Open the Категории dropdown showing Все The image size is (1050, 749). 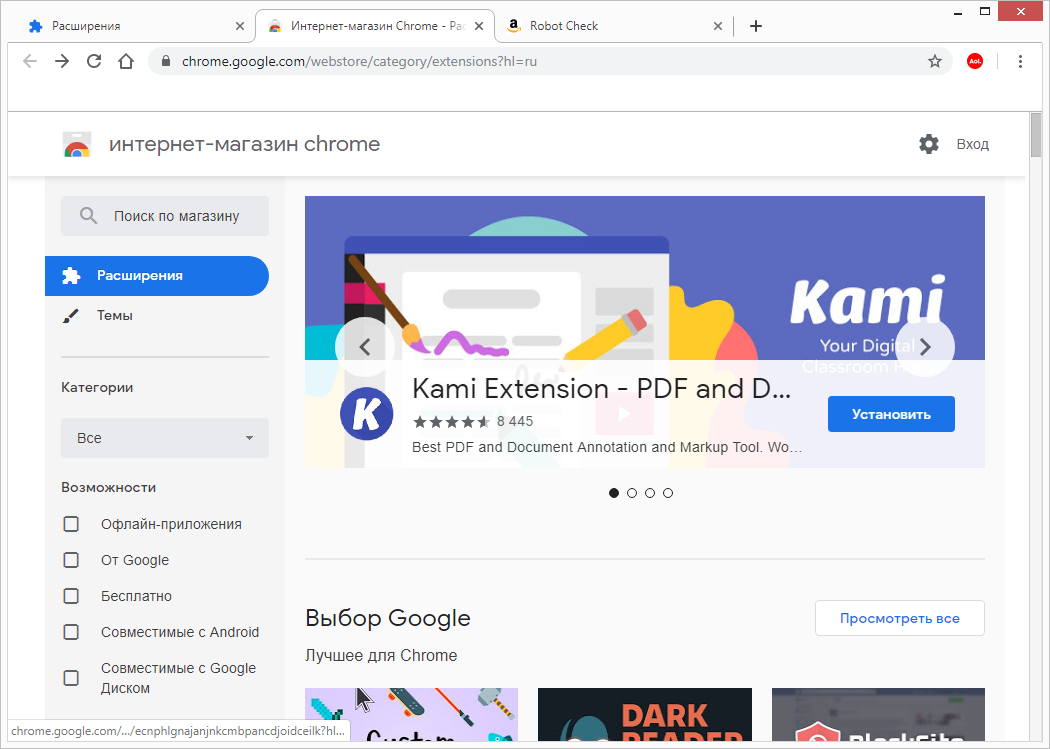[165, 438]
